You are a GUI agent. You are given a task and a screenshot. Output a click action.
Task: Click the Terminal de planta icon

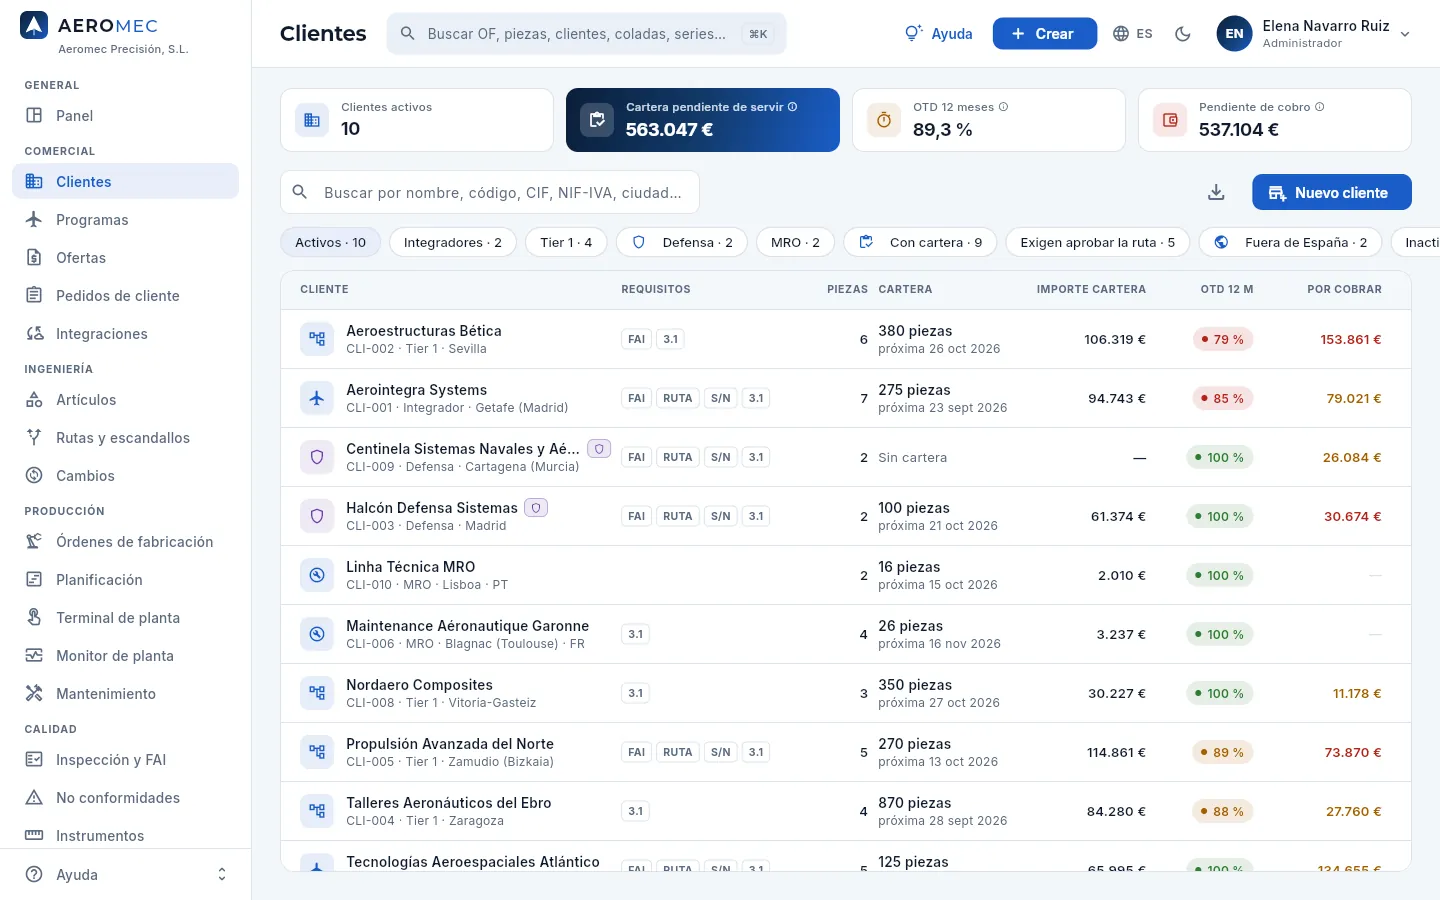point(34,618)
